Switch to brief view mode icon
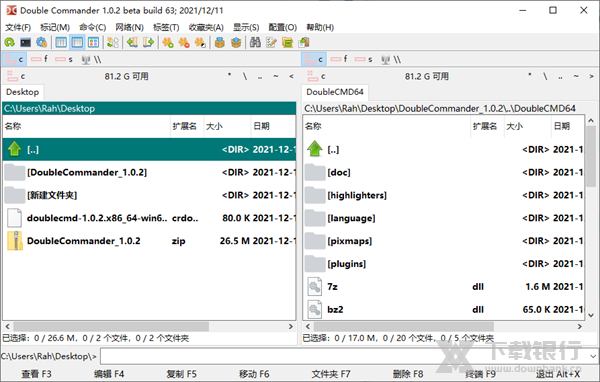The width and height of the screenshot is (600, 382). click(61, 42)
